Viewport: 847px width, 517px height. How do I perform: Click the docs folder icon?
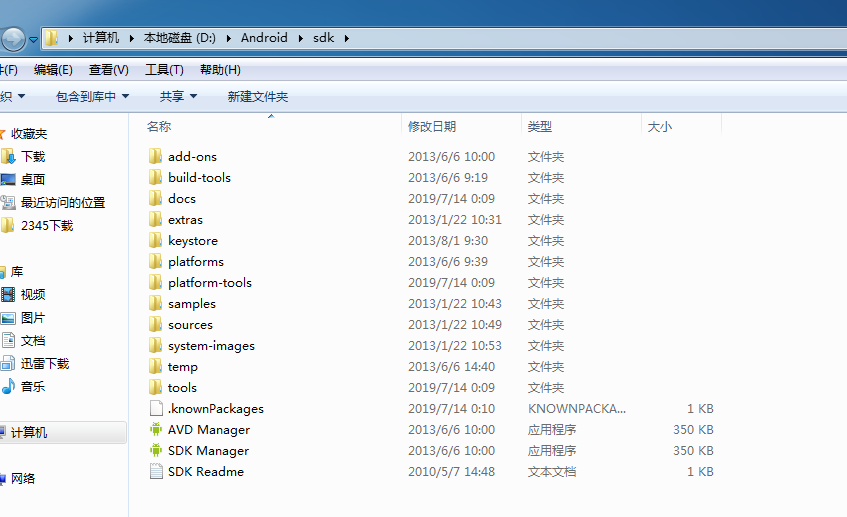tap(156, 199)
